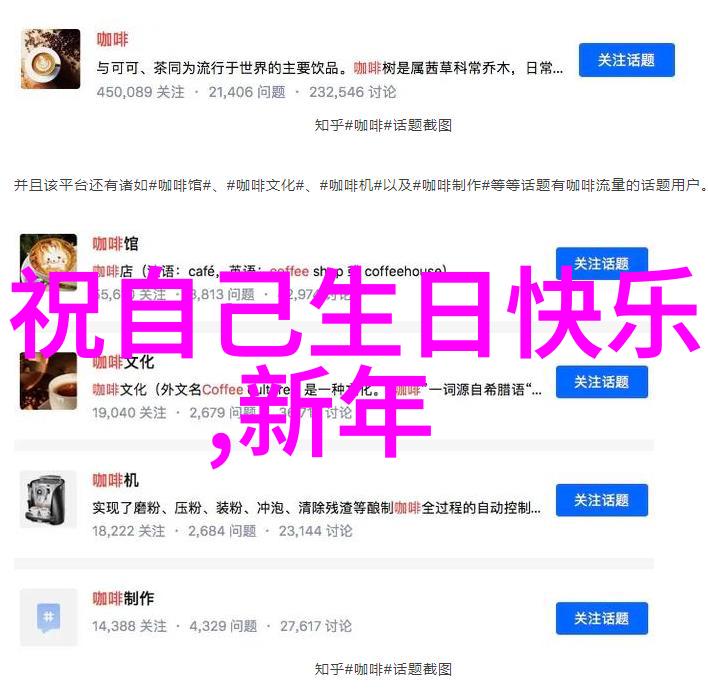
Task: Follow the 咖啡 topic with 关注话题
Action: click(627, 60)
